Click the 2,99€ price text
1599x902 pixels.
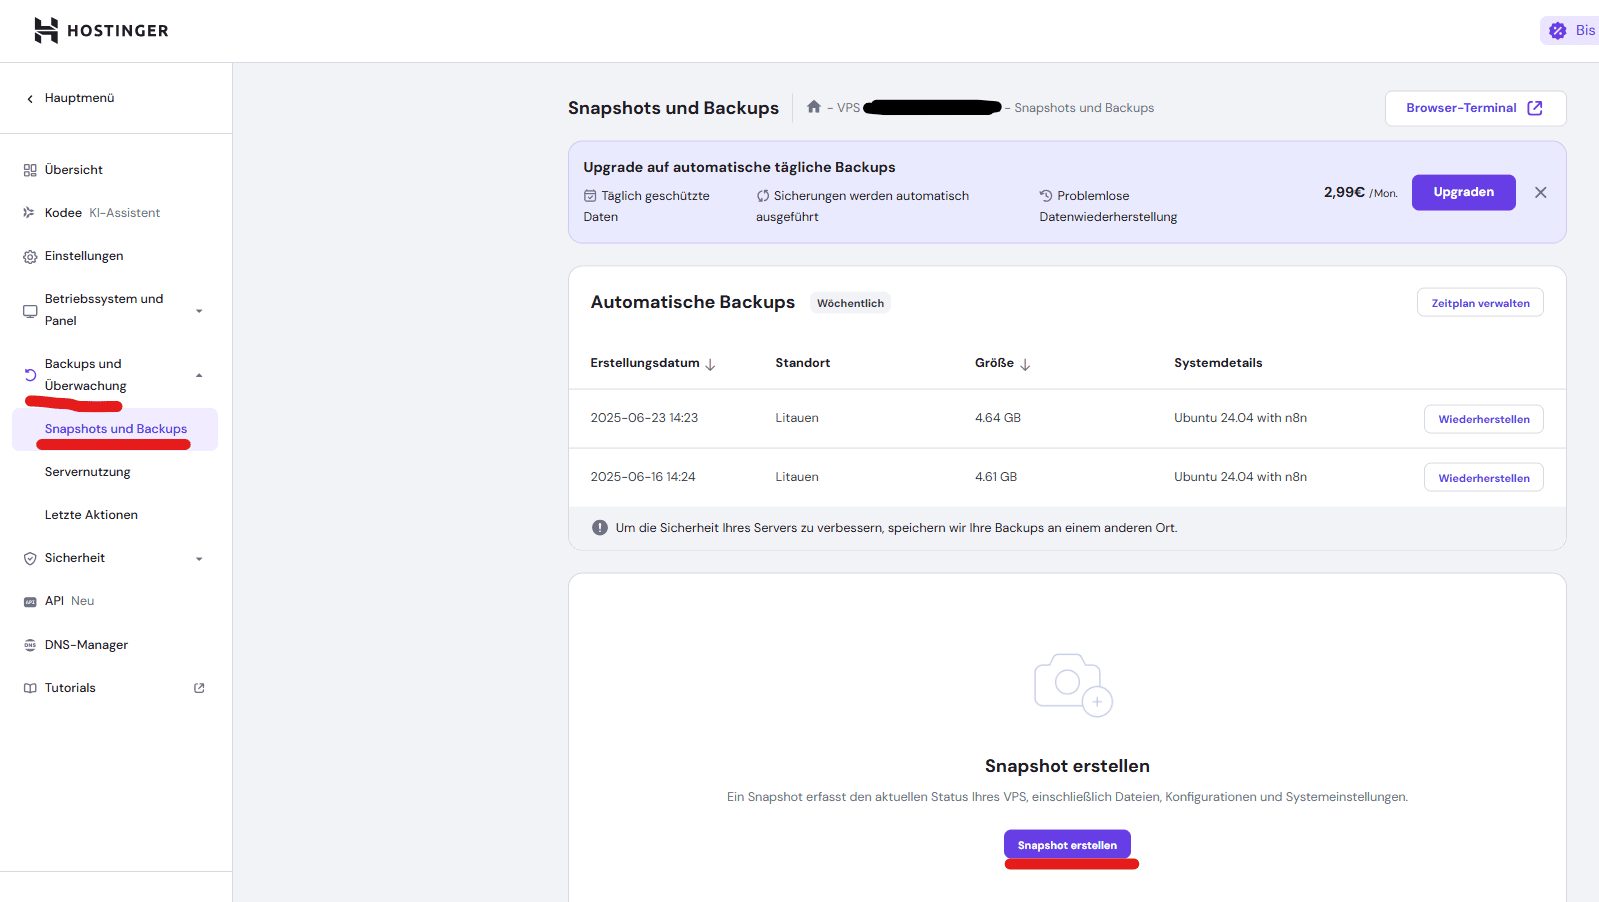1344,192
